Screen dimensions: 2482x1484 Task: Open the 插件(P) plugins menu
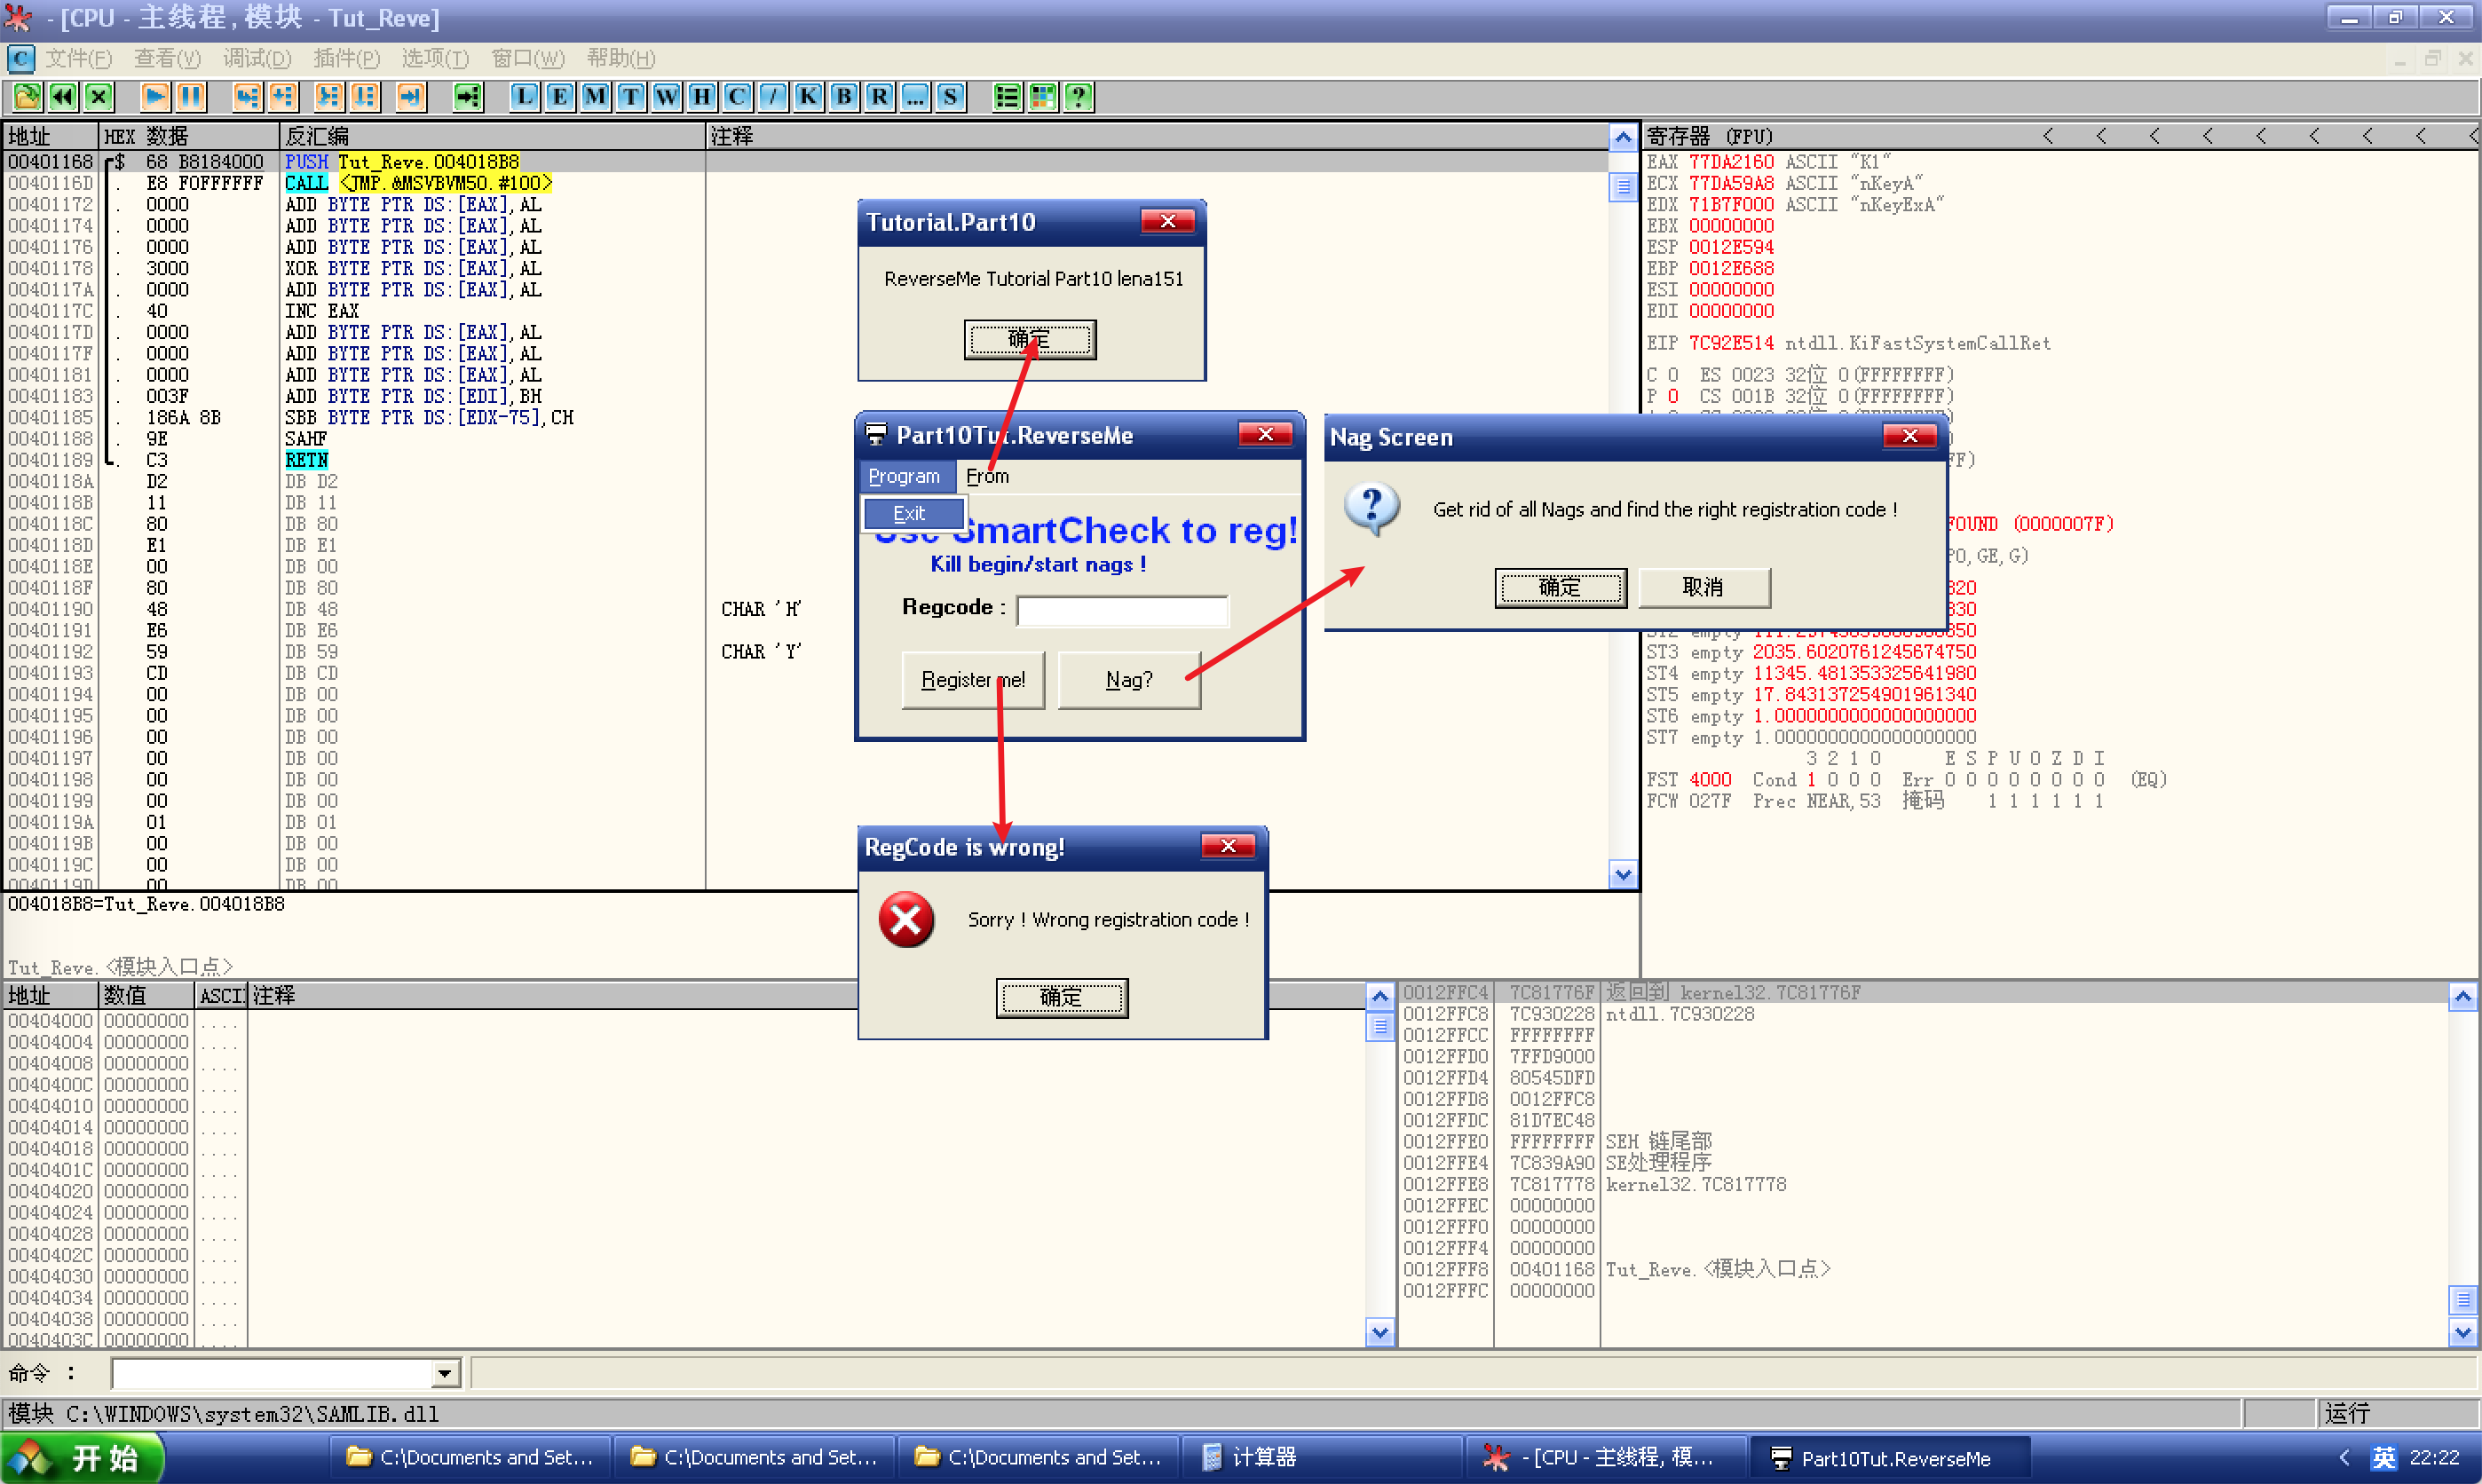click(x=346, y=58)
